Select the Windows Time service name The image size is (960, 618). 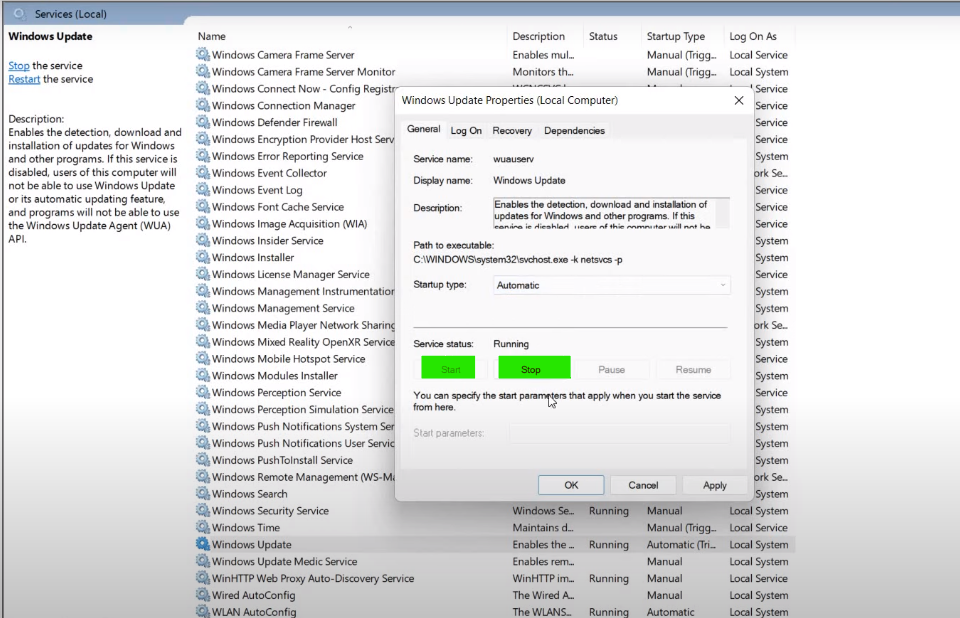coord(246,527)
